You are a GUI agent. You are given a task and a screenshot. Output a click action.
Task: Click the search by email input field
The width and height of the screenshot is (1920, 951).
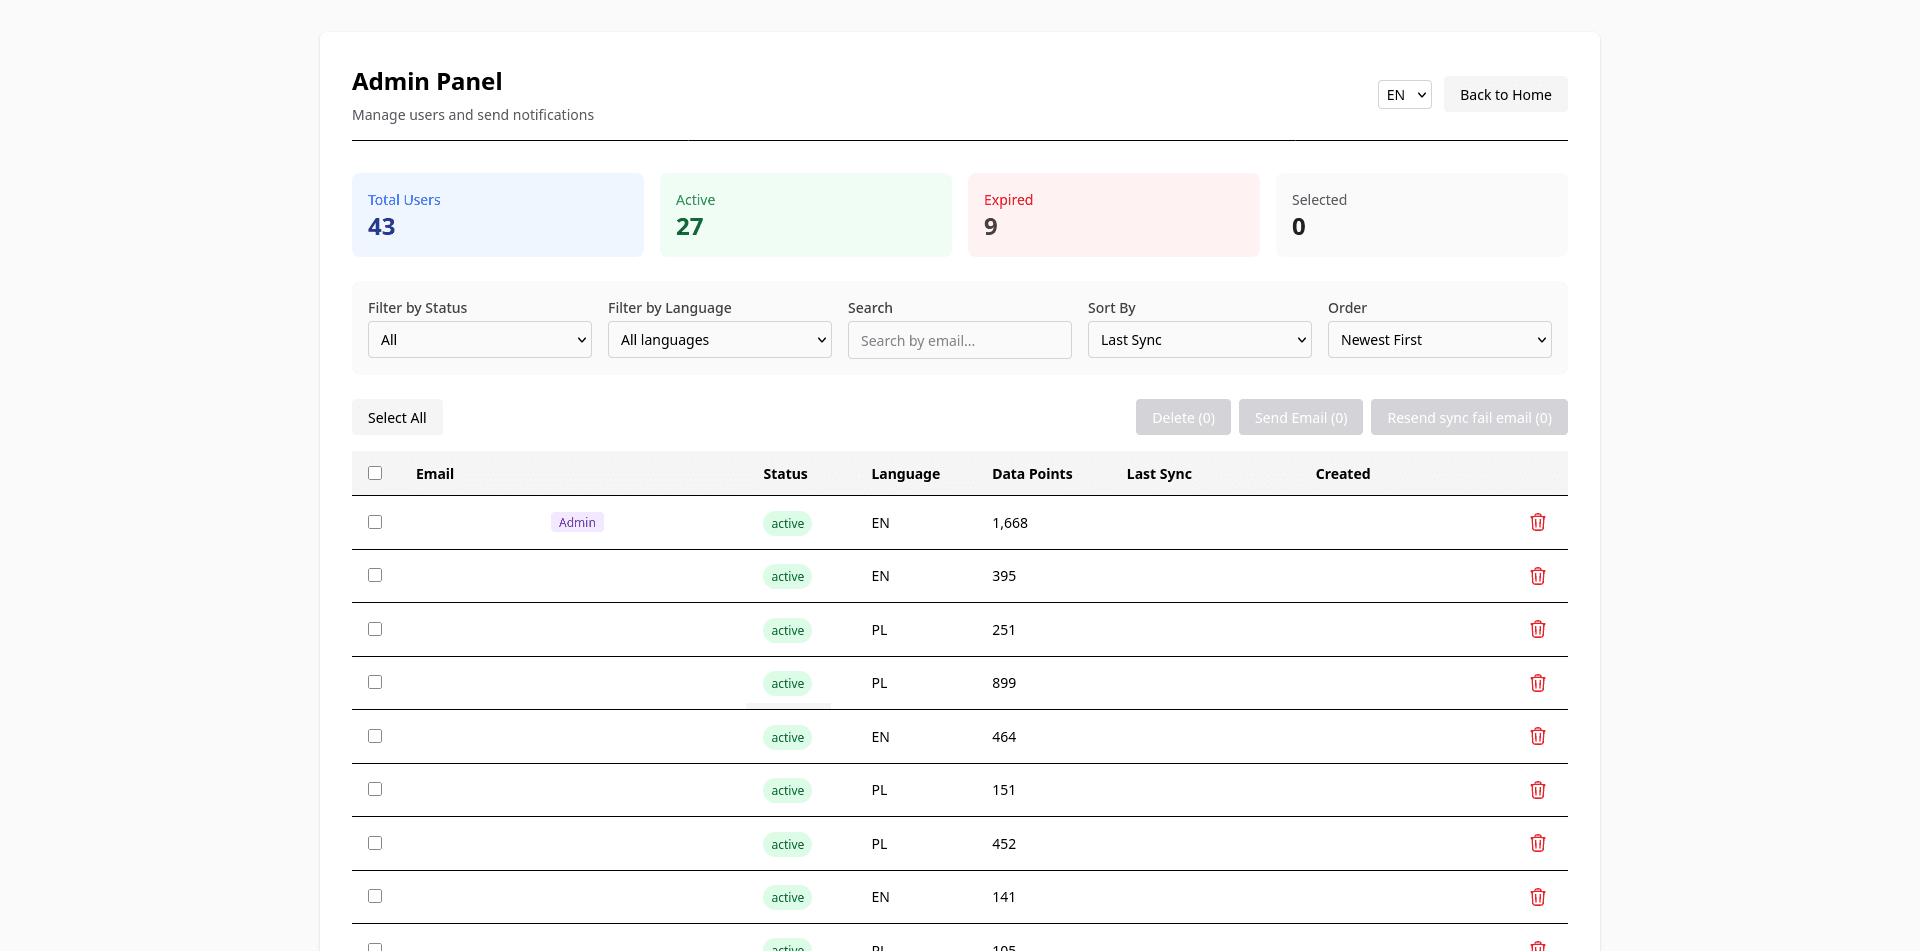click(959, 340)
